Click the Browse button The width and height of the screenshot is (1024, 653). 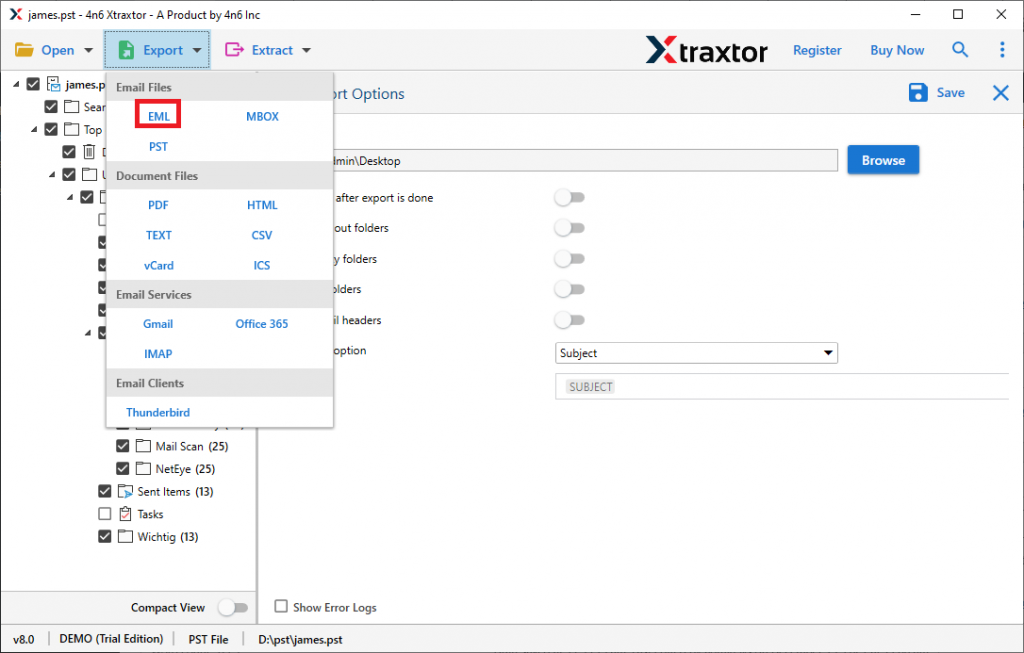coord(883,160)
